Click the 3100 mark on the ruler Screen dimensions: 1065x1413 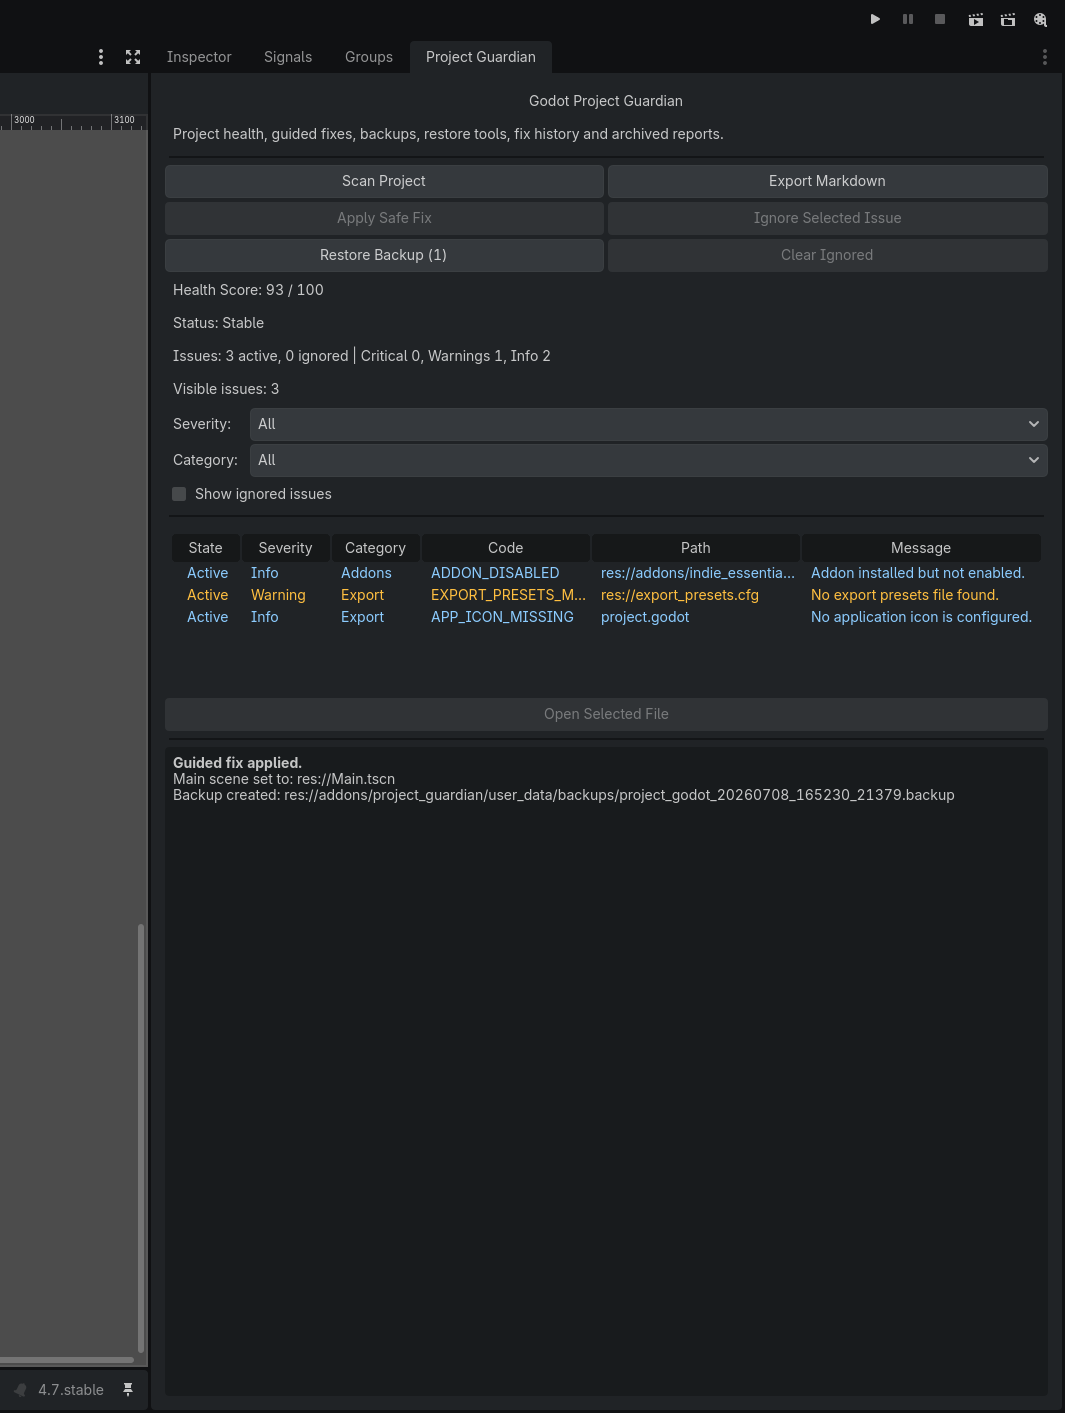(124, 120)
